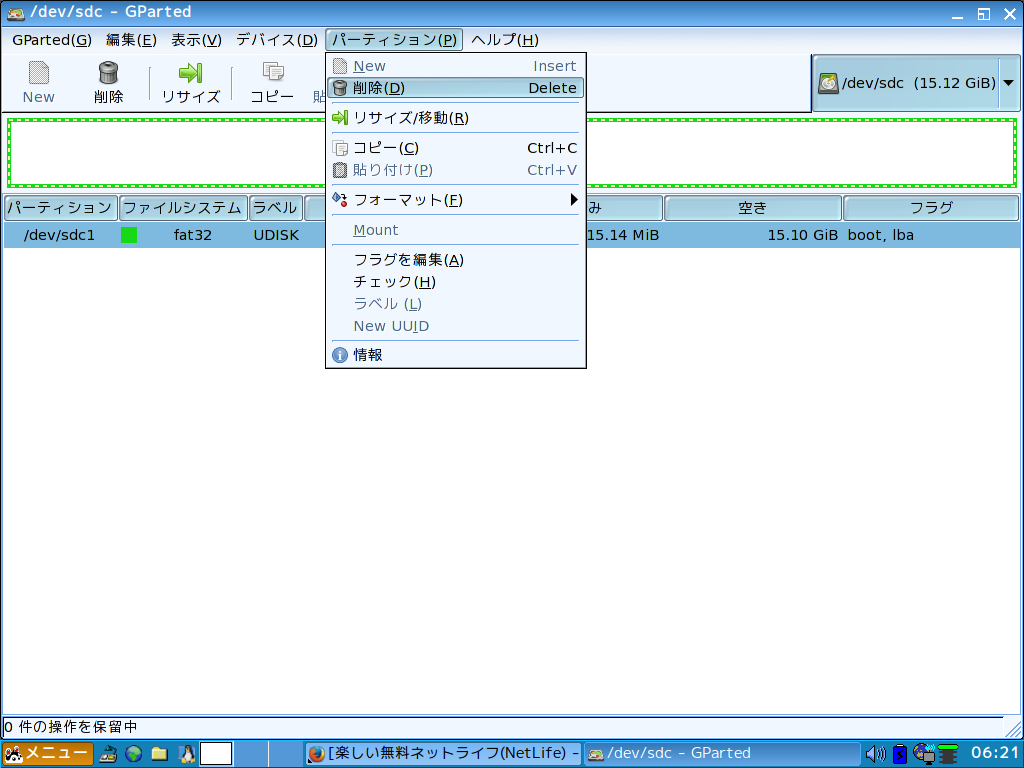Select チェック(H) menu entry
Screen dimensions: 1024x768
click(455, 282)
